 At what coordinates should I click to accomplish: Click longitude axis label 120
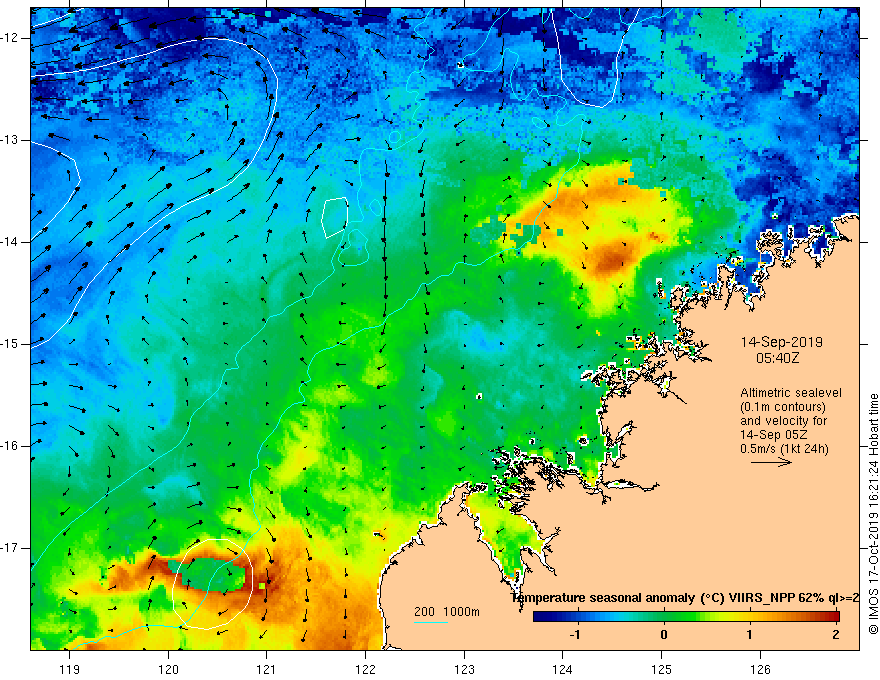tap(168, 669)
